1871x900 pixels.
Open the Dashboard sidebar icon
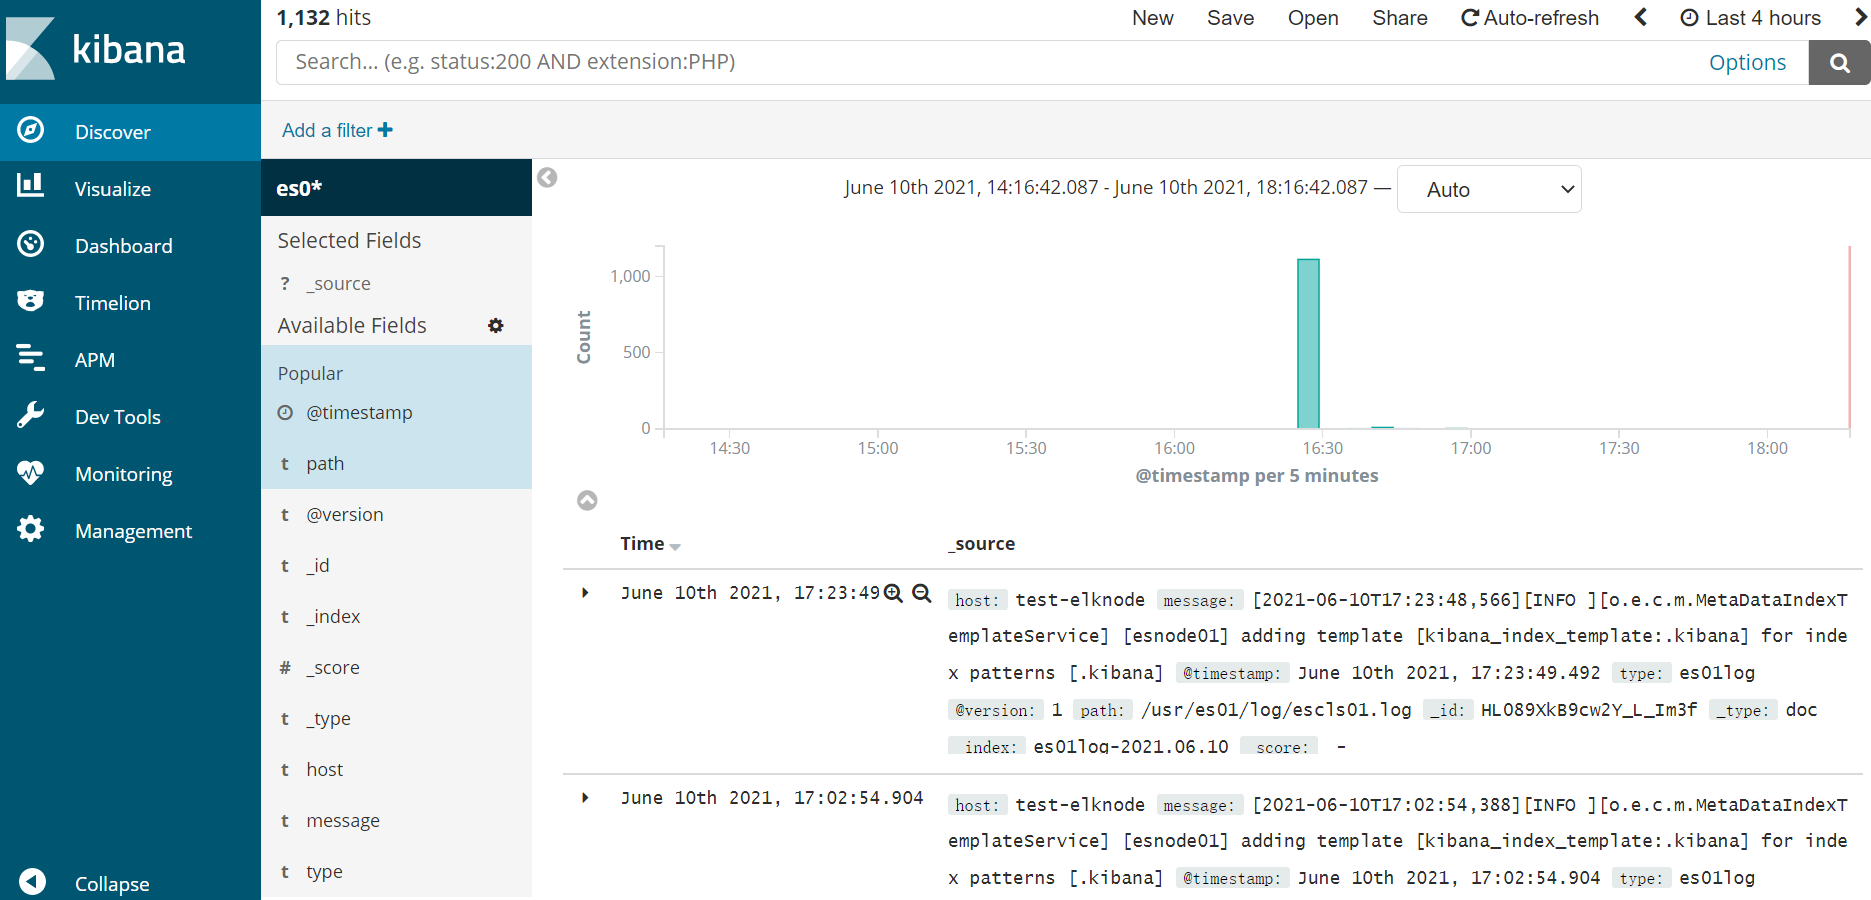31,244
